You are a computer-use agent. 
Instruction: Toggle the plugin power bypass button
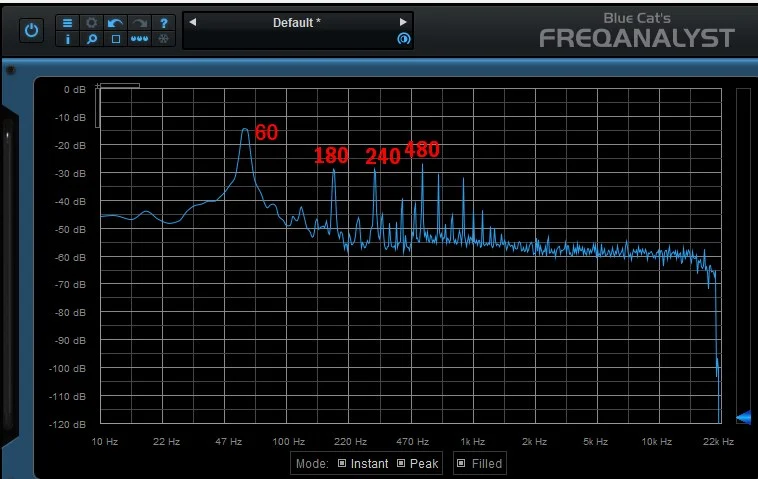tap(31, 31)
